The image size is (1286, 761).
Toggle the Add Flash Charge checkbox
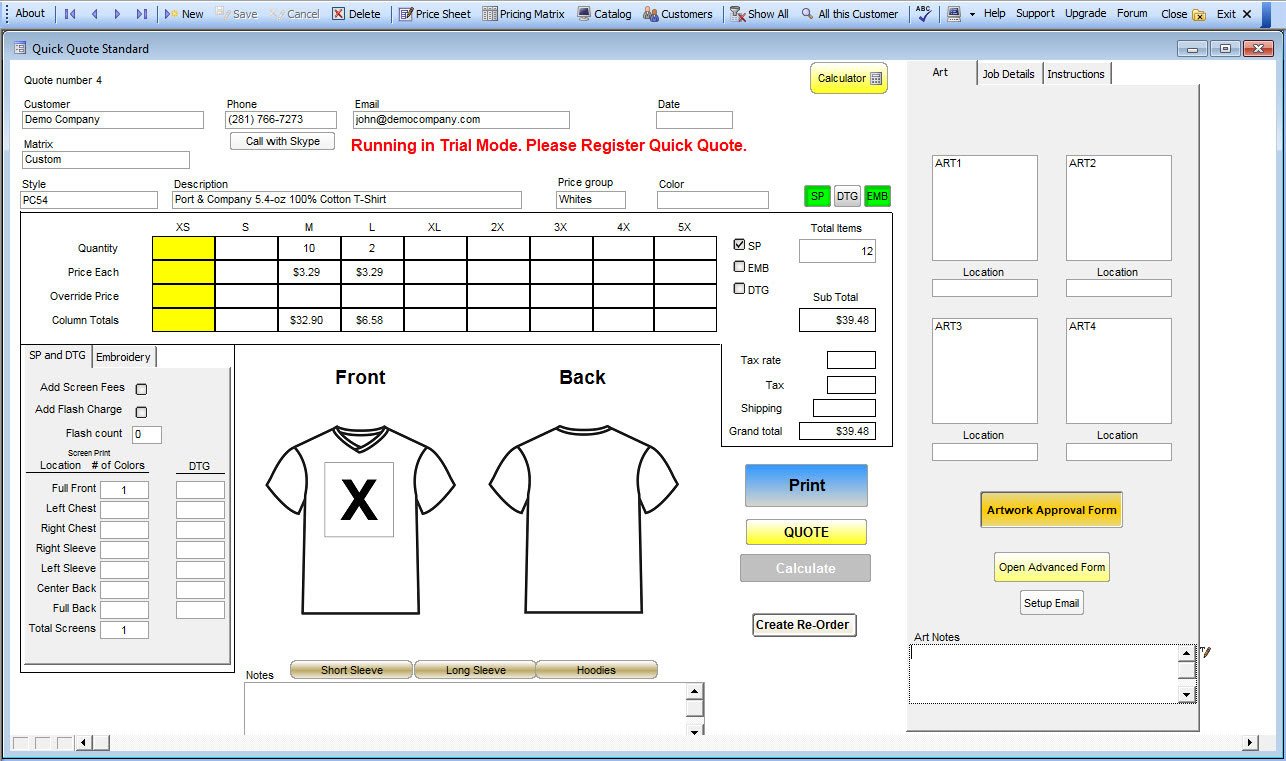pos(141,411)
